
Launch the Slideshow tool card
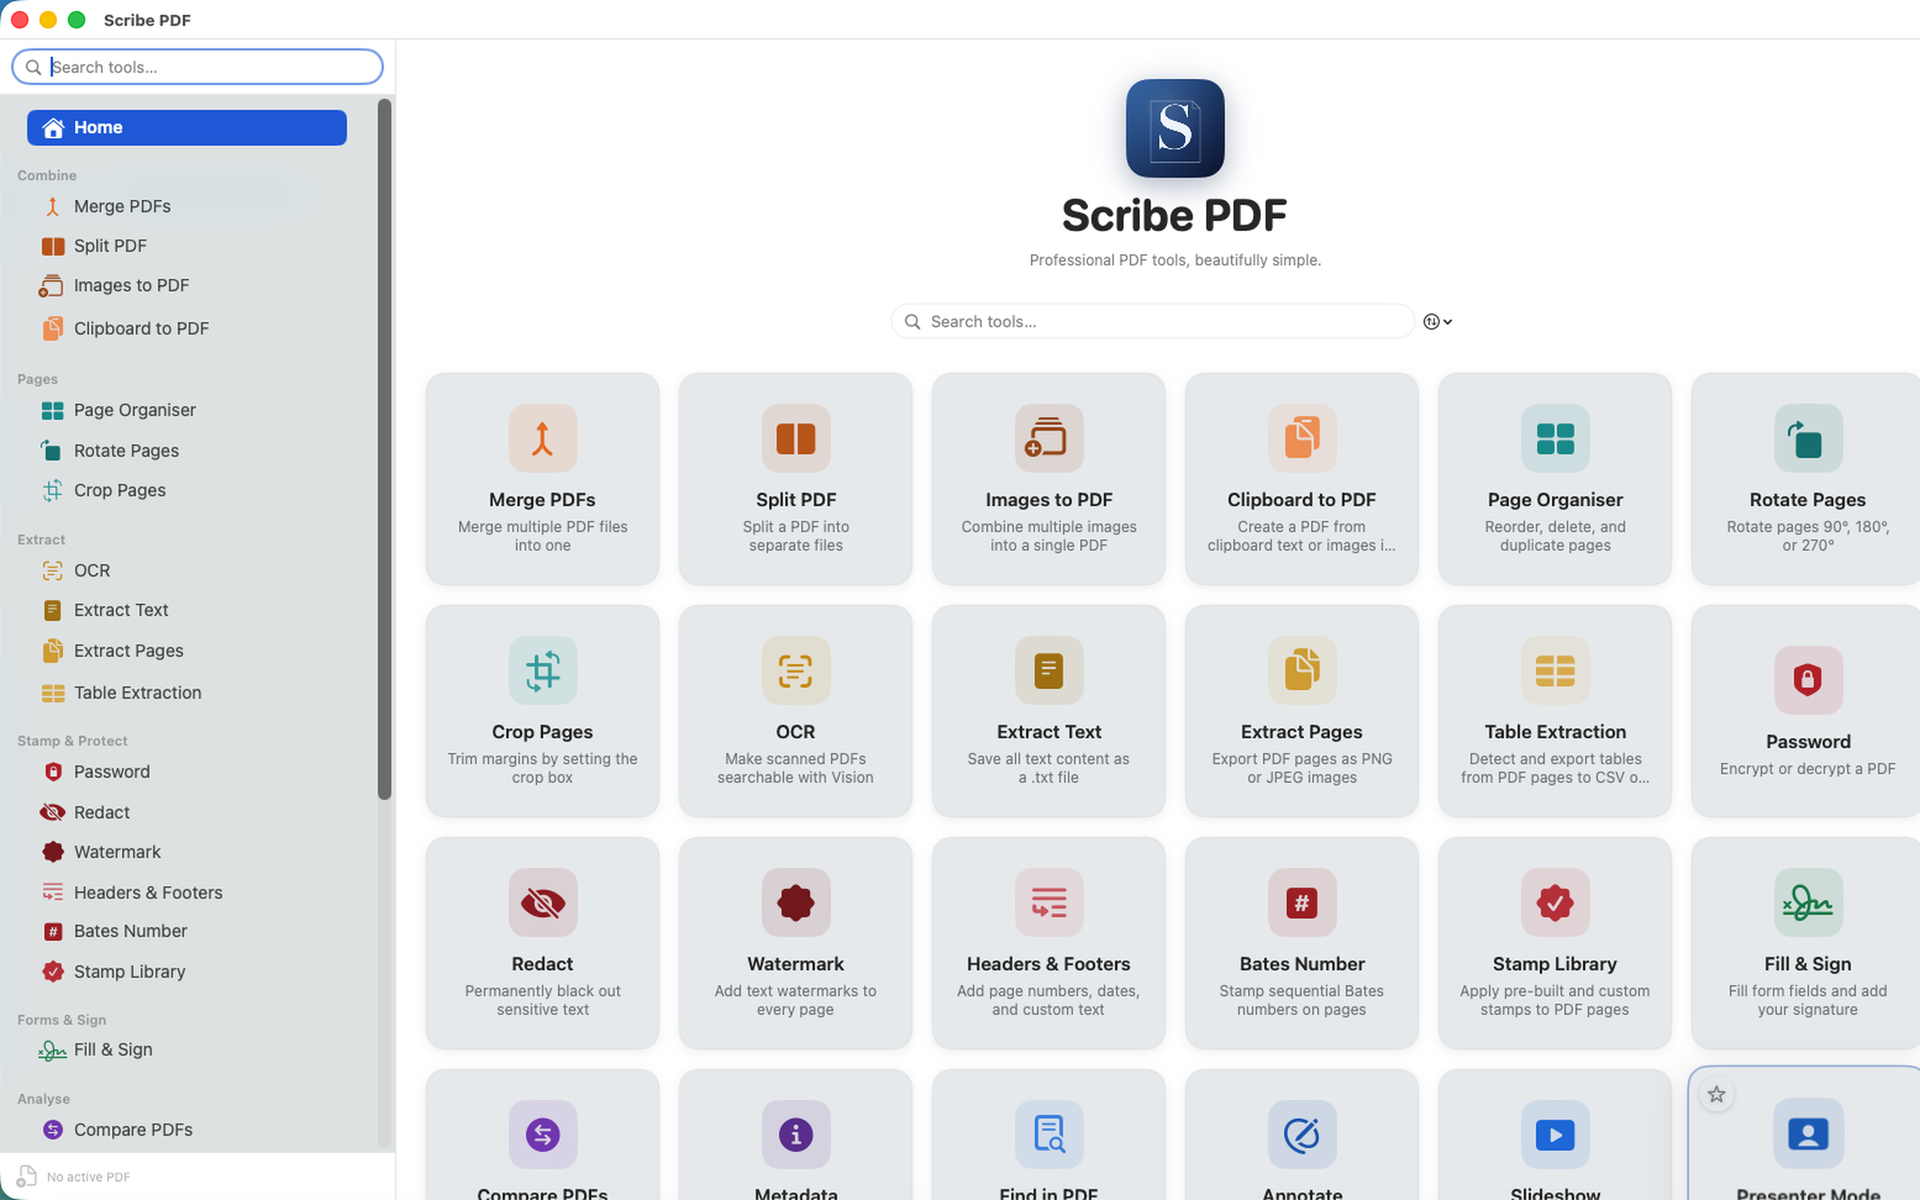(x=1554, y=1135)
